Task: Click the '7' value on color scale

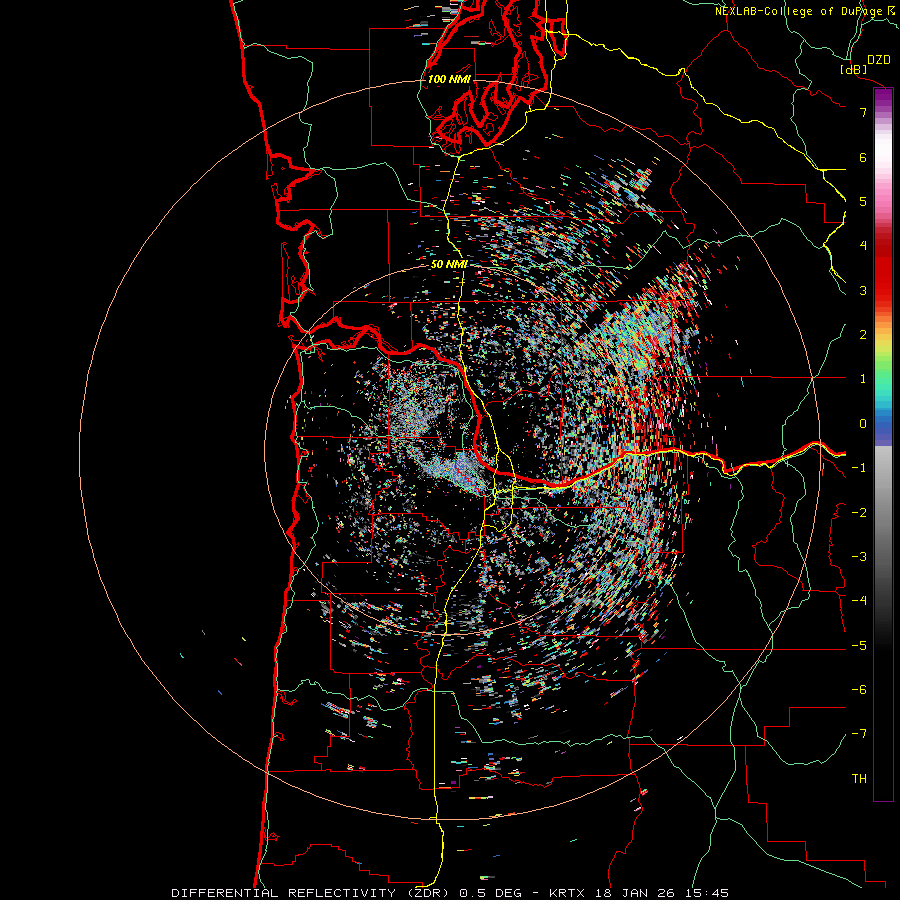Action: tap(863, 112)
